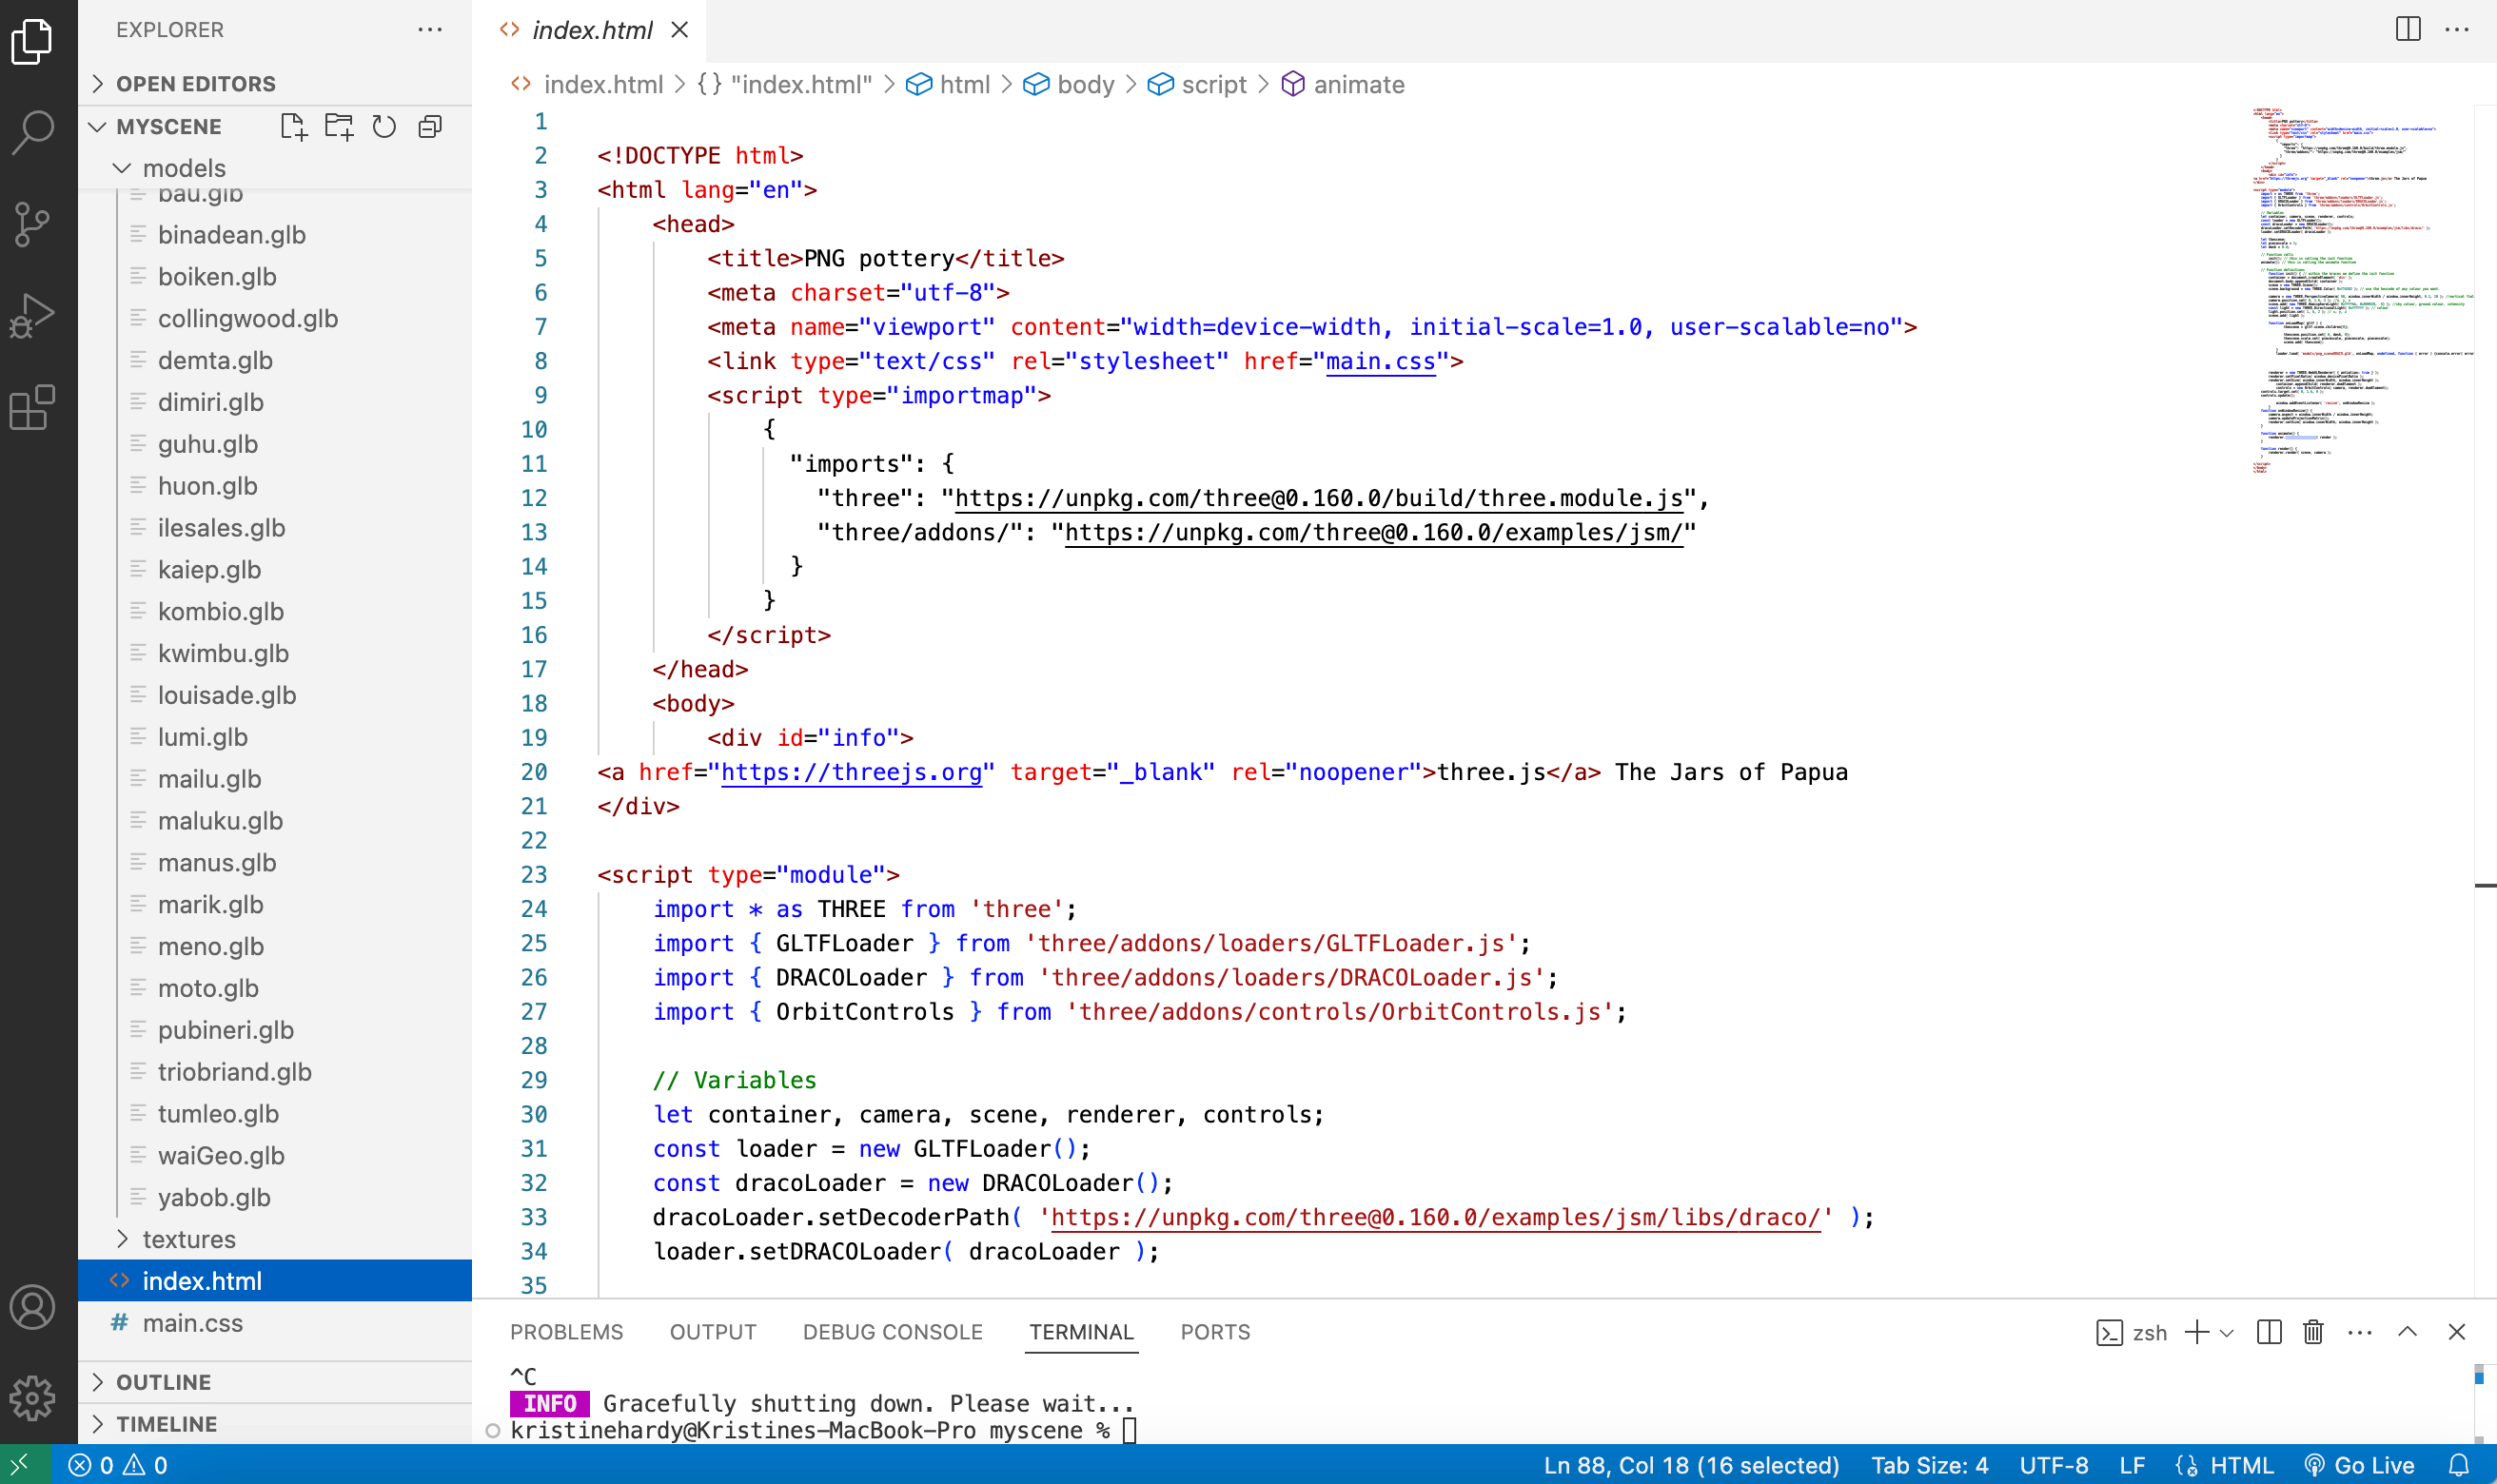Refresh the Explorer file tree

[x=384, y=127]
